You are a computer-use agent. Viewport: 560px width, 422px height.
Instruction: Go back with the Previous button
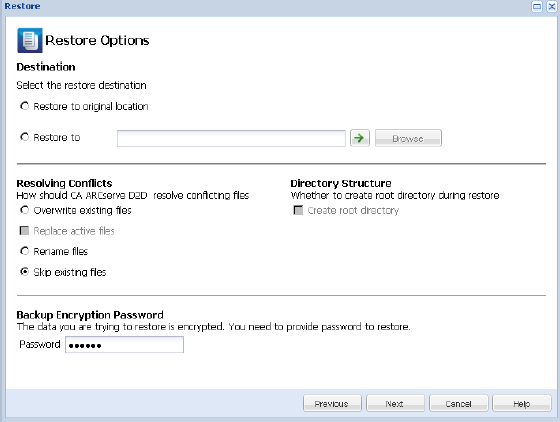click(332, 403)
